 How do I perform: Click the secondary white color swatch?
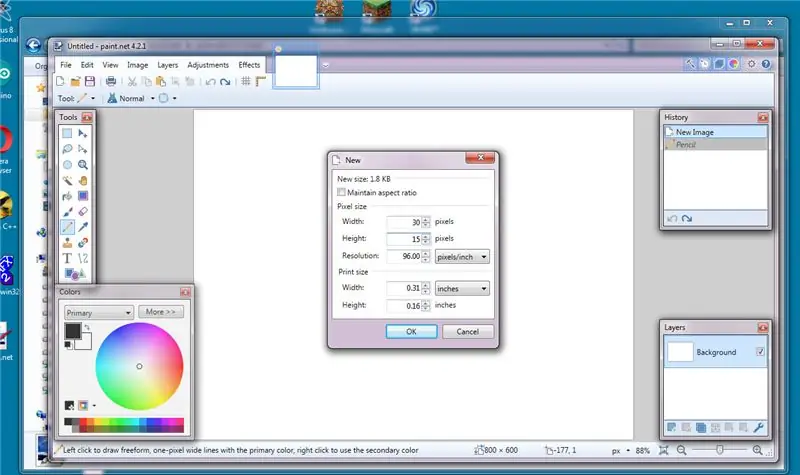(x=85, y=344)
